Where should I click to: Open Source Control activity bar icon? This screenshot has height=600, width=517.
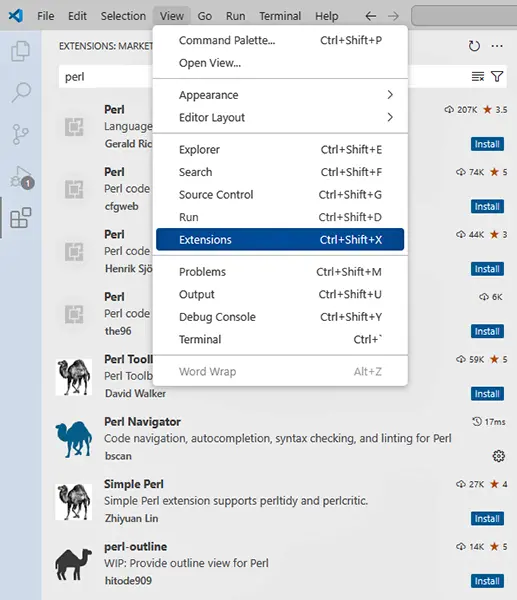pos(20,134)
